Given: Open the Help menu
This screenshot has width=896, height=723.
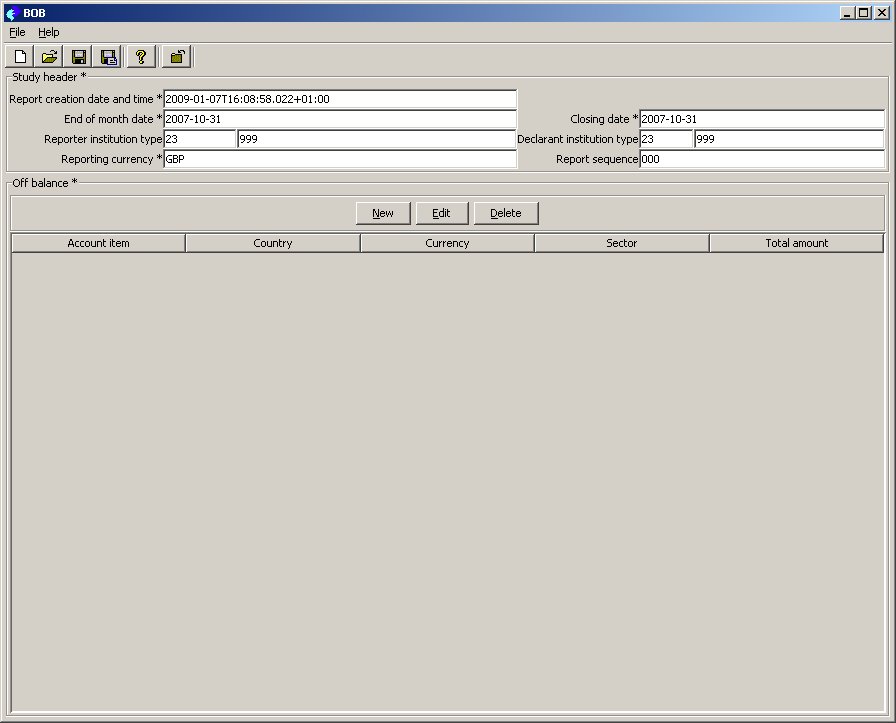Looking at the screenshot, I should click(49, 32).
